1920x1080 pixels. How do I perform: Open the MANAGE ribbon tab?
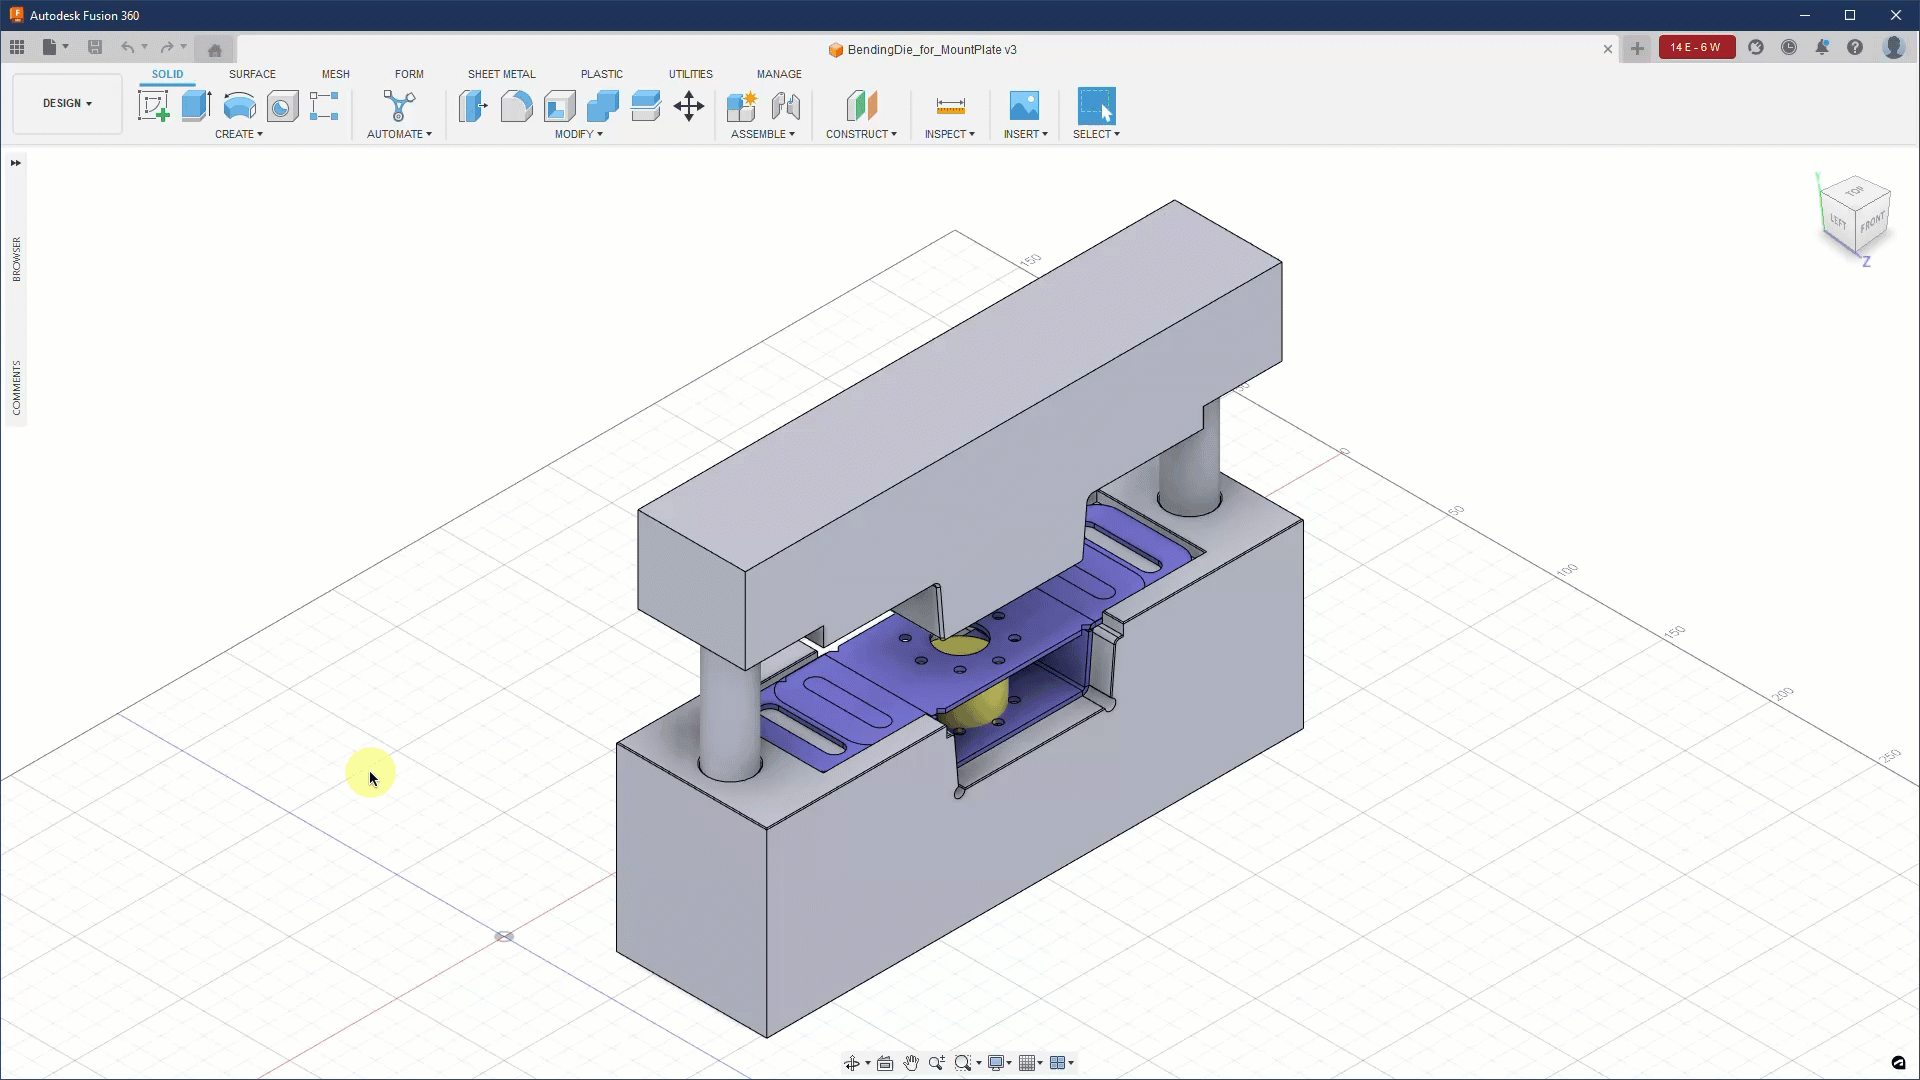(x=779, y=73)
